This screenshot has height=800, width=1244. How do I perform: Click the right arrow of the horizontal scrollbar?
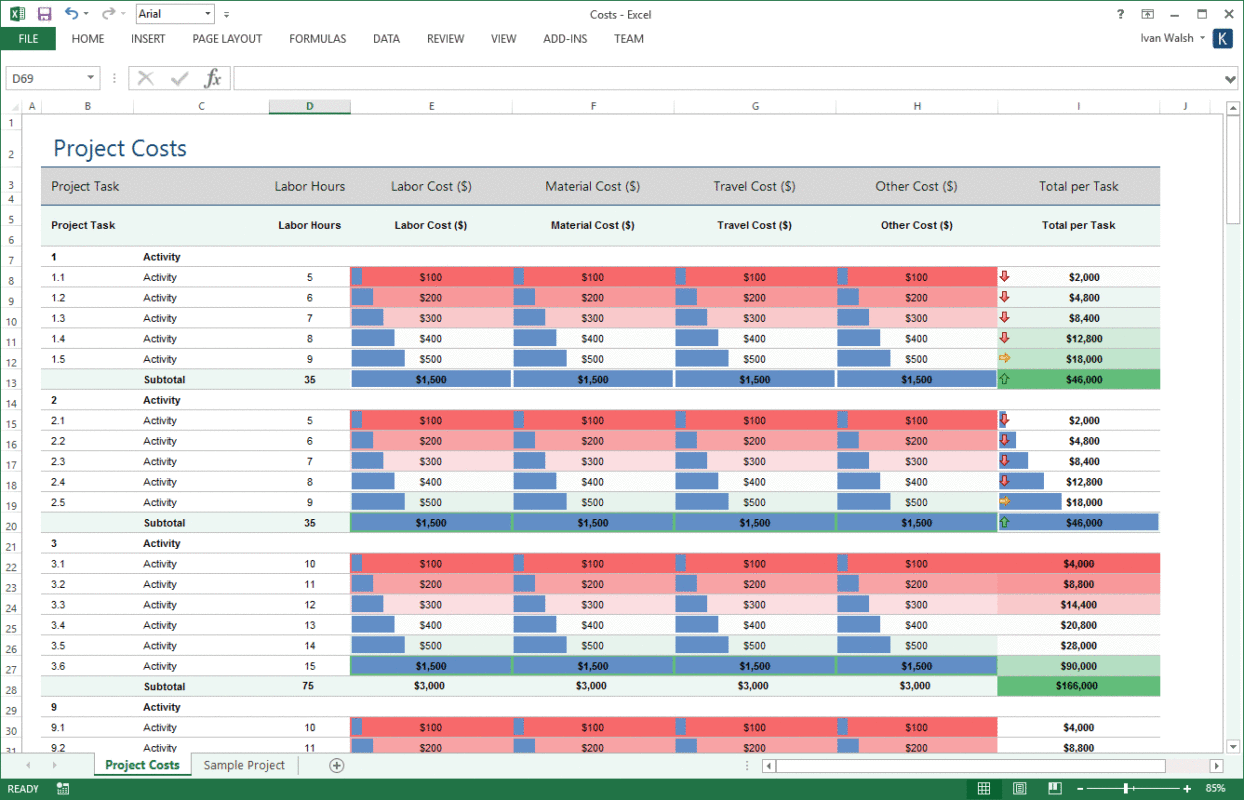click(x=1215, y=765)
